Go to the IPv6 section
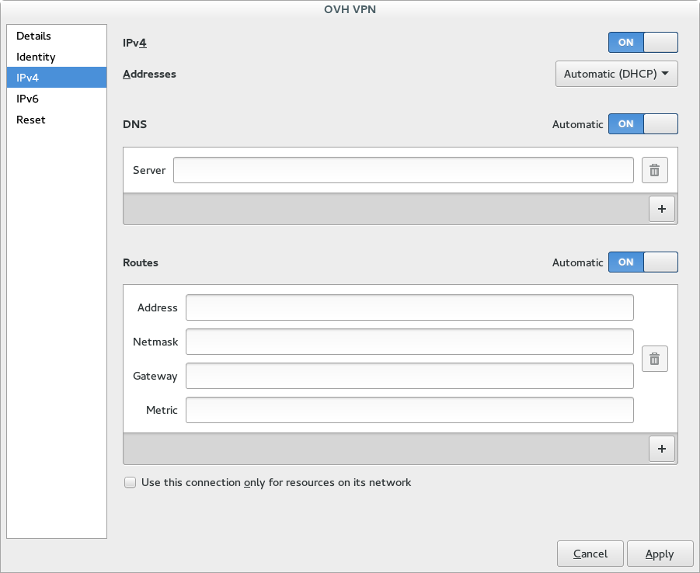The height and width of the screenshot is (573, 700). tap(28, 99)
